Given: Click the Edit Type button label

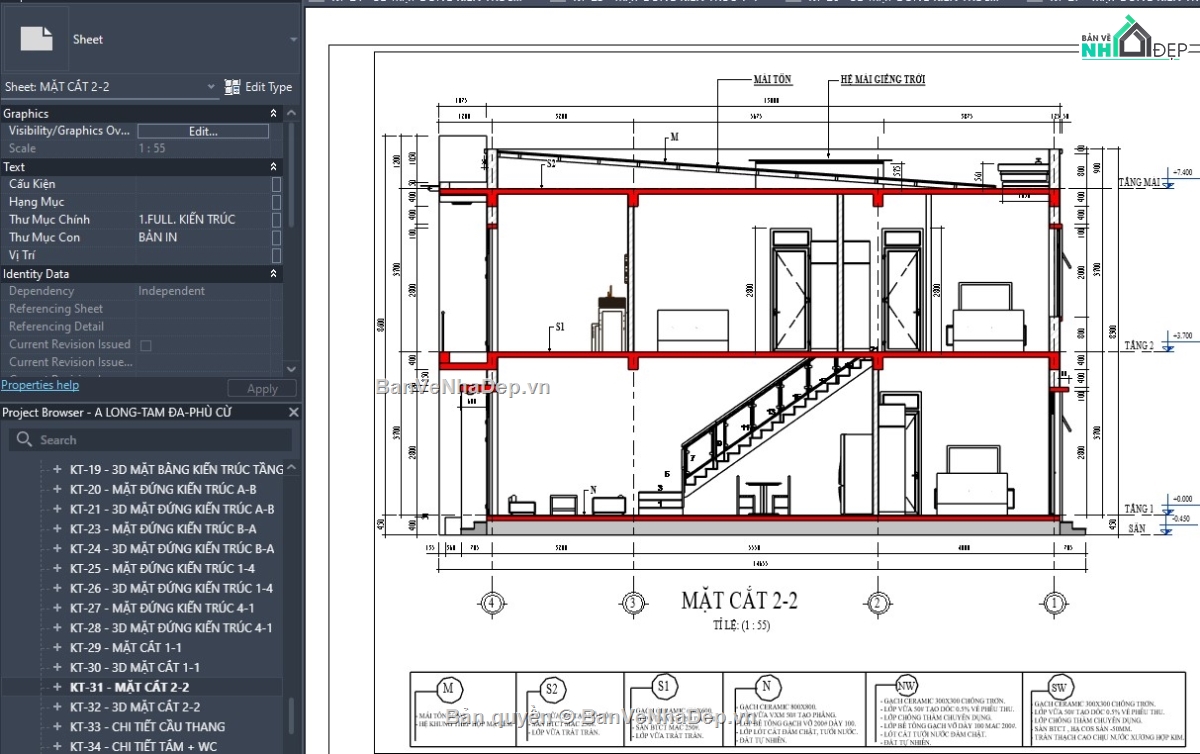Looking at the screenshot, I should pyautogui.click(x=268, y=87).
